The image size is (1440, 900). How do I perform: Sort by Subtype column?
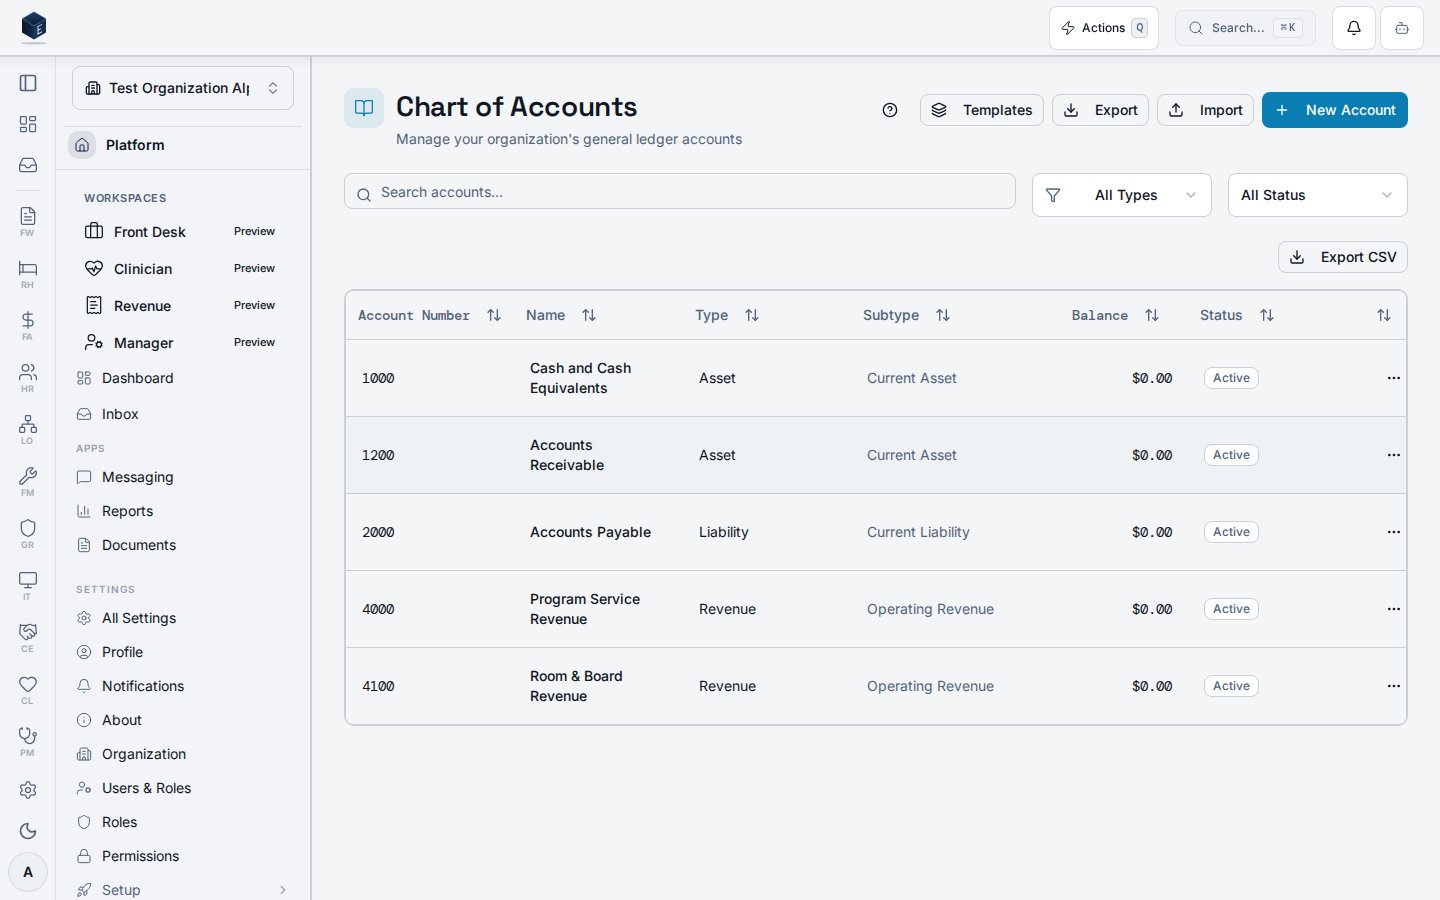[906, 315]
